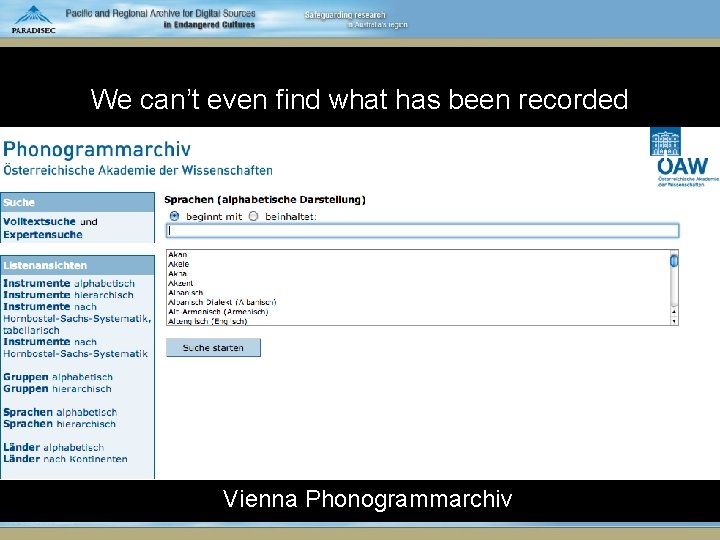Select 'Akele' in the language list
The height and width of the screenshot is (540, 720).
(x=179, y=264)
